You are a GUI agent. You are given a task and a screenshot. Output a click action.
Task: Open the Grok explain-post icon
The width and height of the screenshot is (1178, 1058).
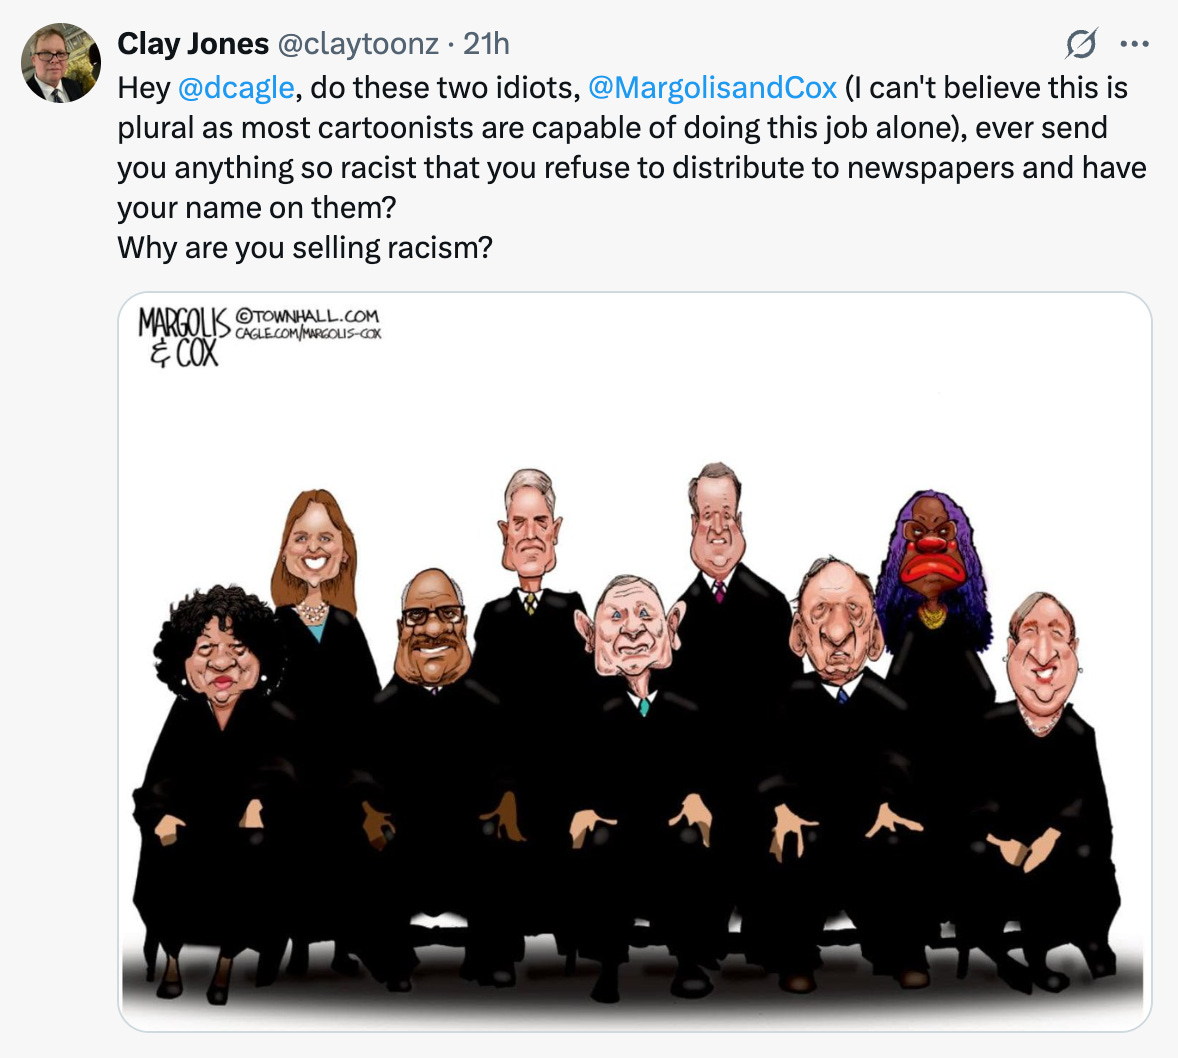tap(1081, 44)
